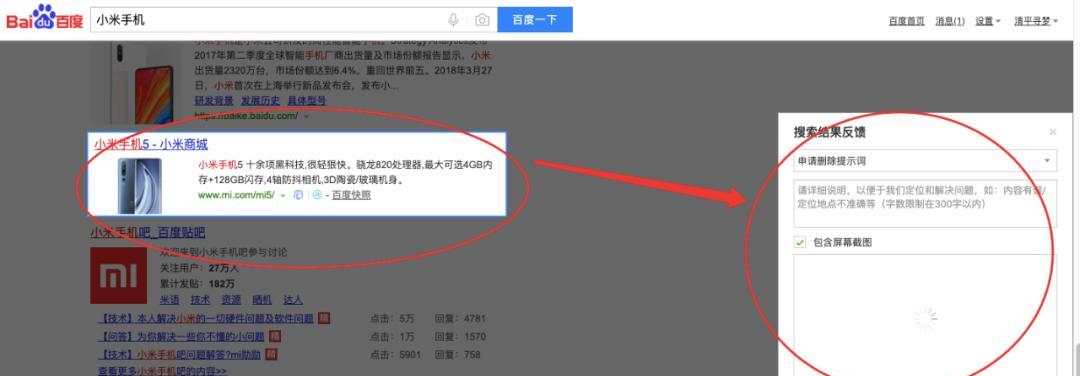The height and width of the screenshot is (376, 1080).
Task: Open the 申请删除提示词 dropdown
Action: 924,160
